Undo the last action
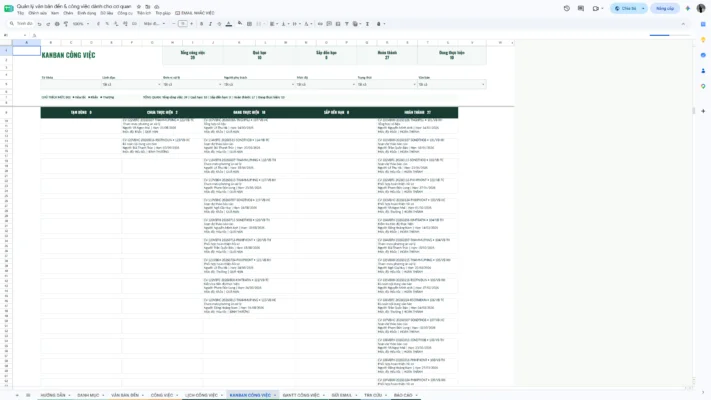The height and width of the screenshot is (400, 711). (x=39, y=24)
